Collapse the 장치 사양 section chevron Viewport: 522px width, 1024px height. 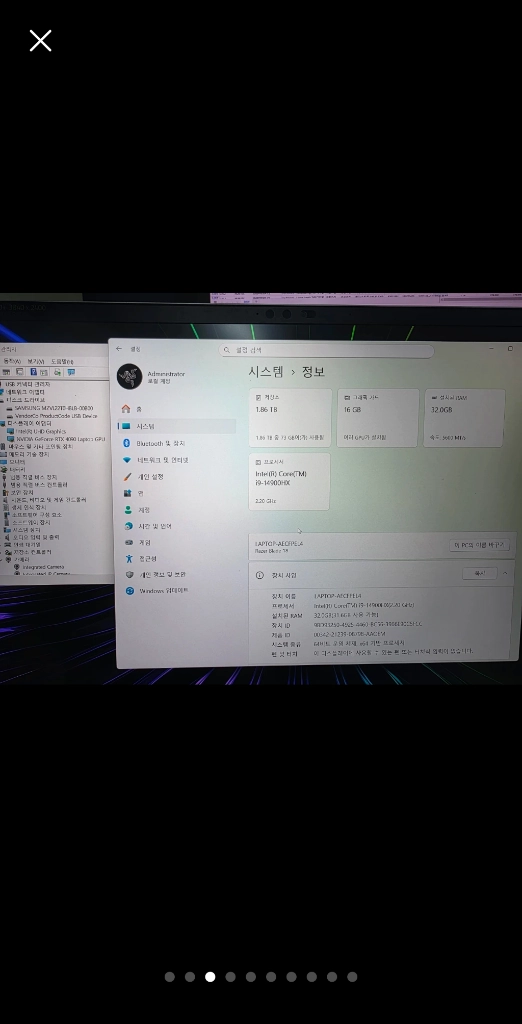pyautogui.click(x=506, y=573)
